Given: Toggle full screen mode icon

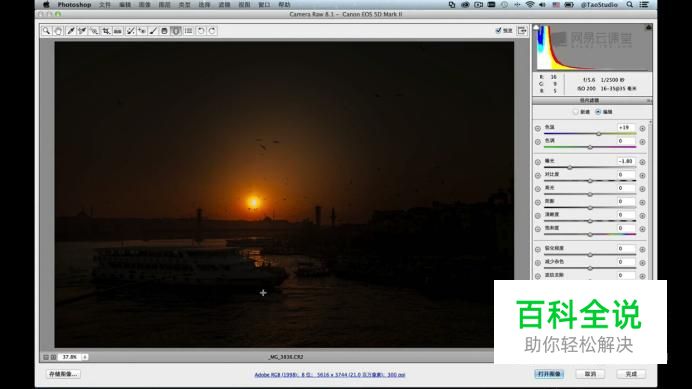Looking at the screenshot, I should point(522,30).
